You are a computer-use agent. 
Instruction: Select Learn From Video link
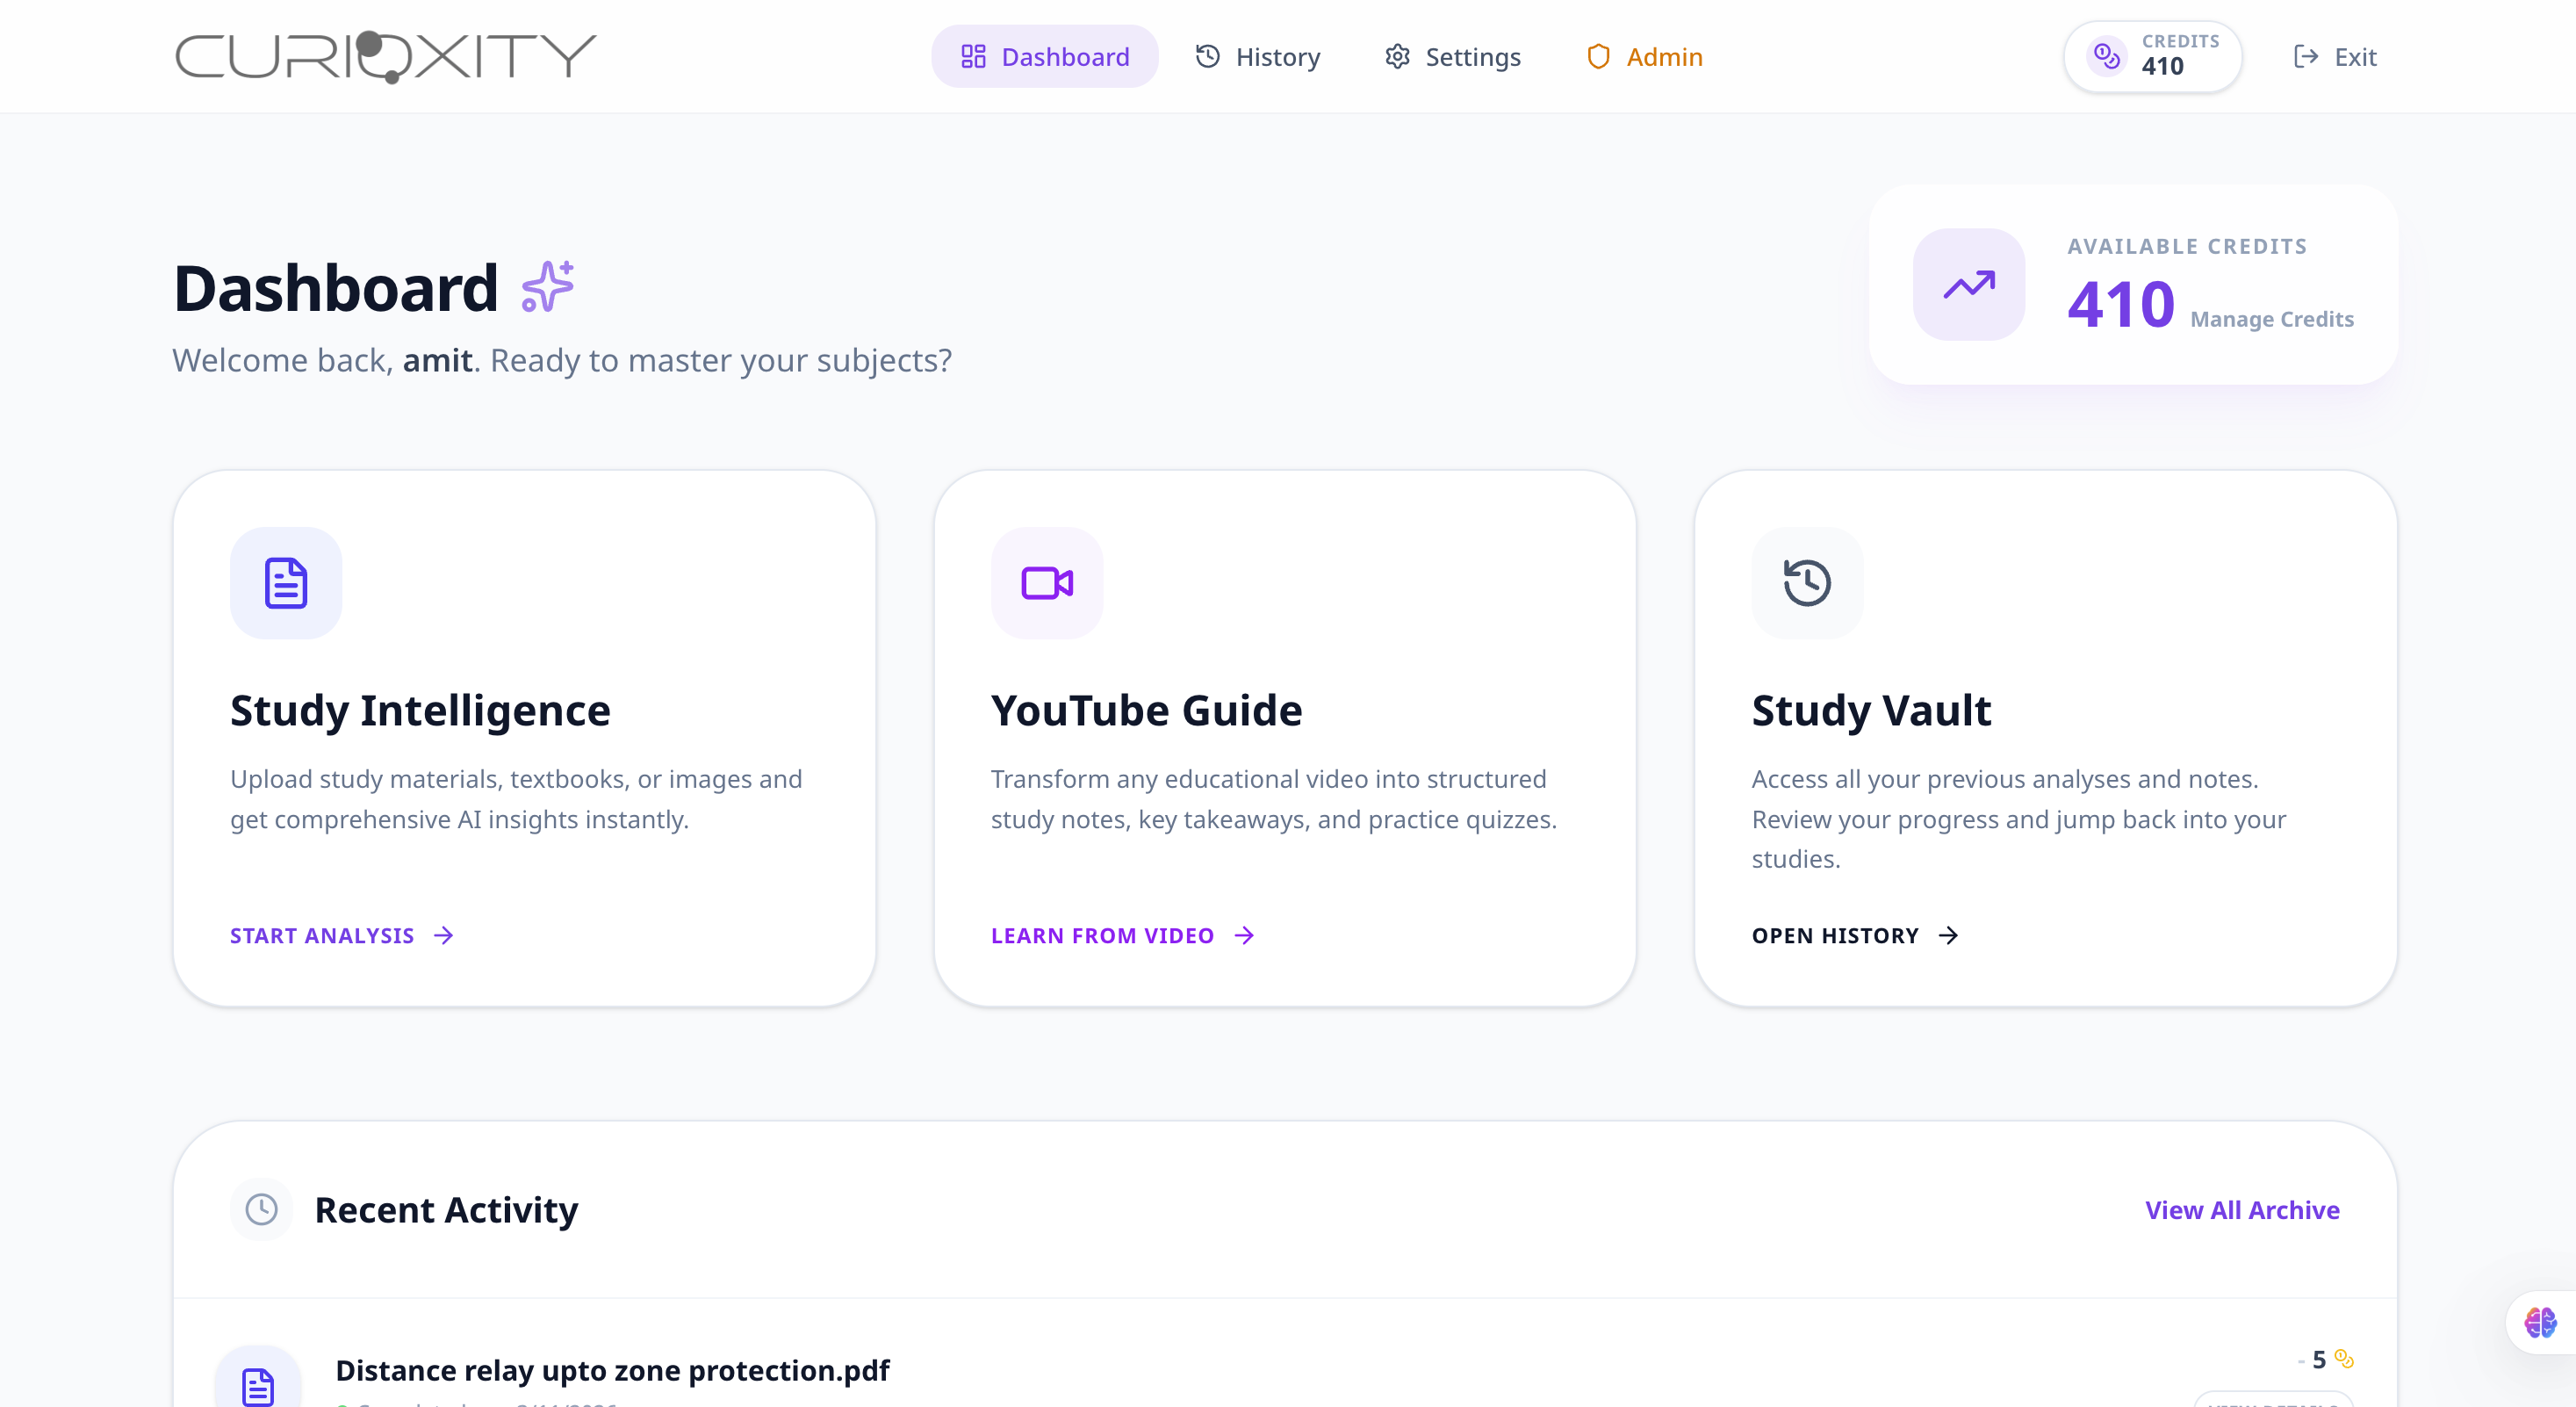[1122, 935]
